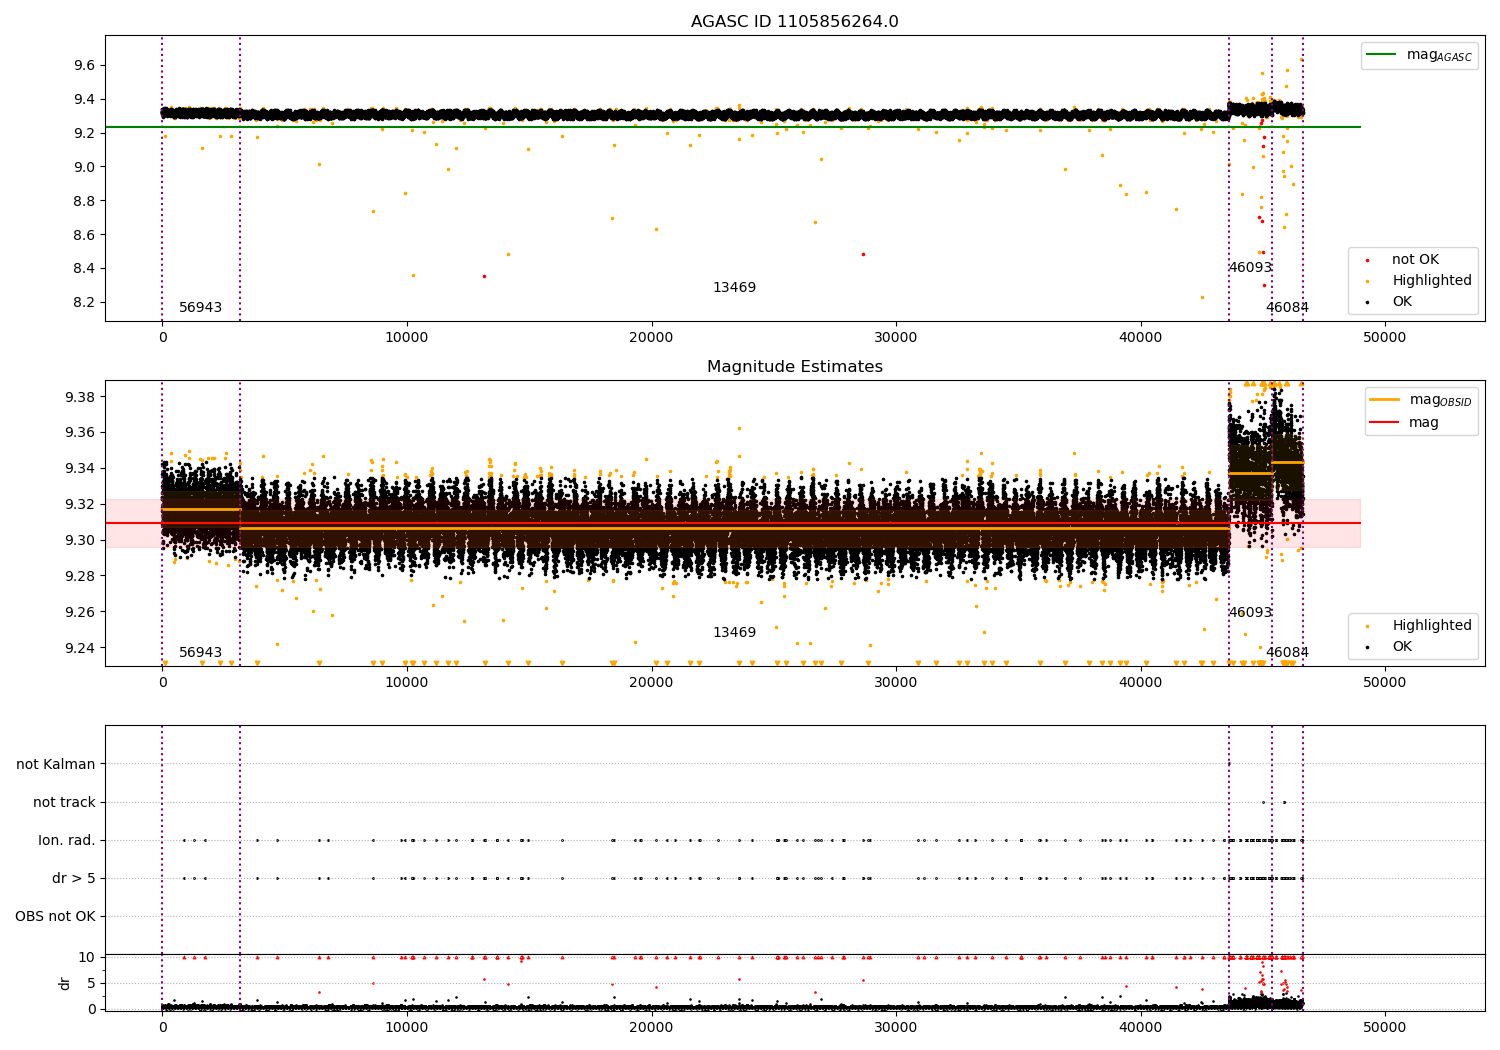Screen dimensions: 1500x1050
Task: Click label 46084 in Magnitude Estimates plot
Action: point(1287,653)
